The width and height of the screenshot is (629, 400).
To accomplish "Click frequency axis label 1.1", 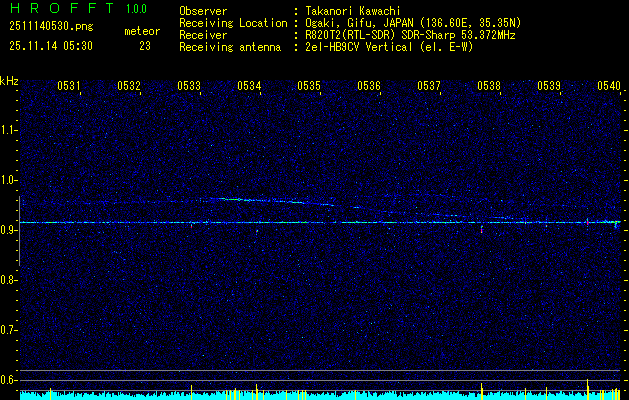I will (7, 130).
